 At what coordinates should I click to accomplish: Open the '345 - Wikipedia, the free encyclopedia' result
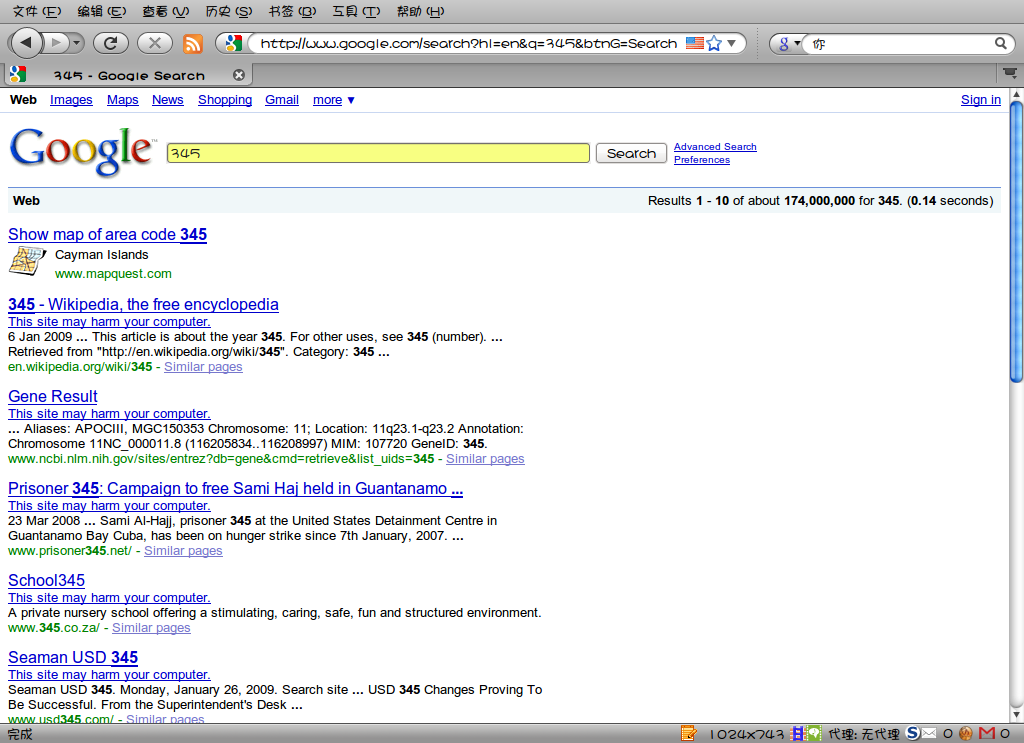coord(143,304)
